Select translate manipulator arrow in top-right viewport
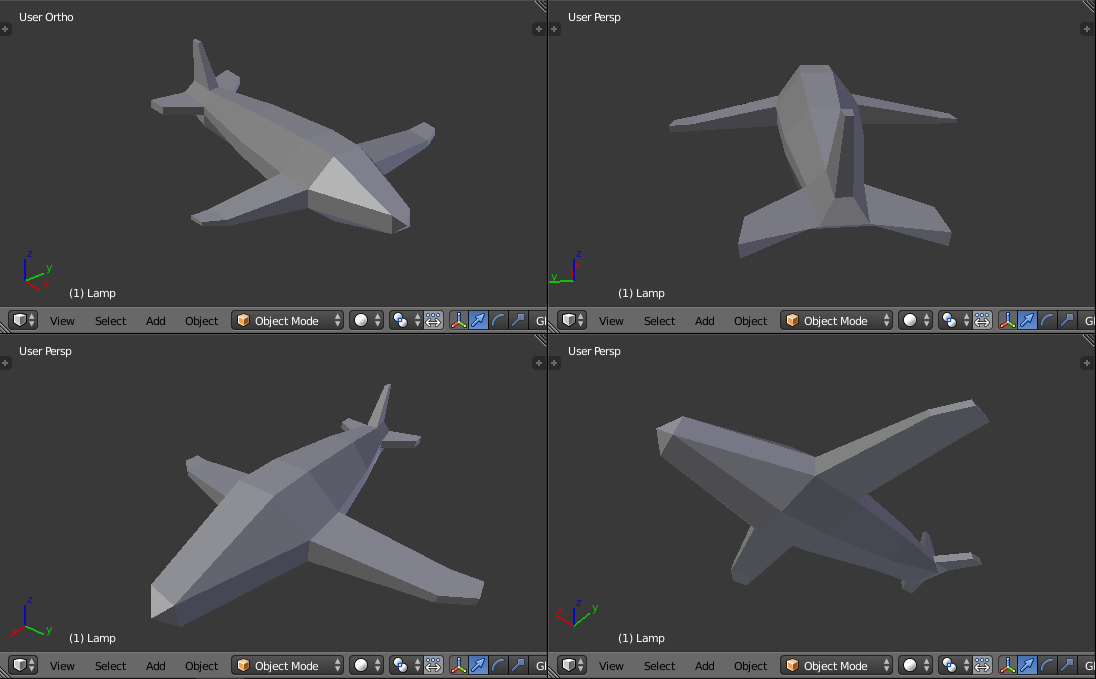Viewport: 1096px width, 679px height. coord(1027,320)
